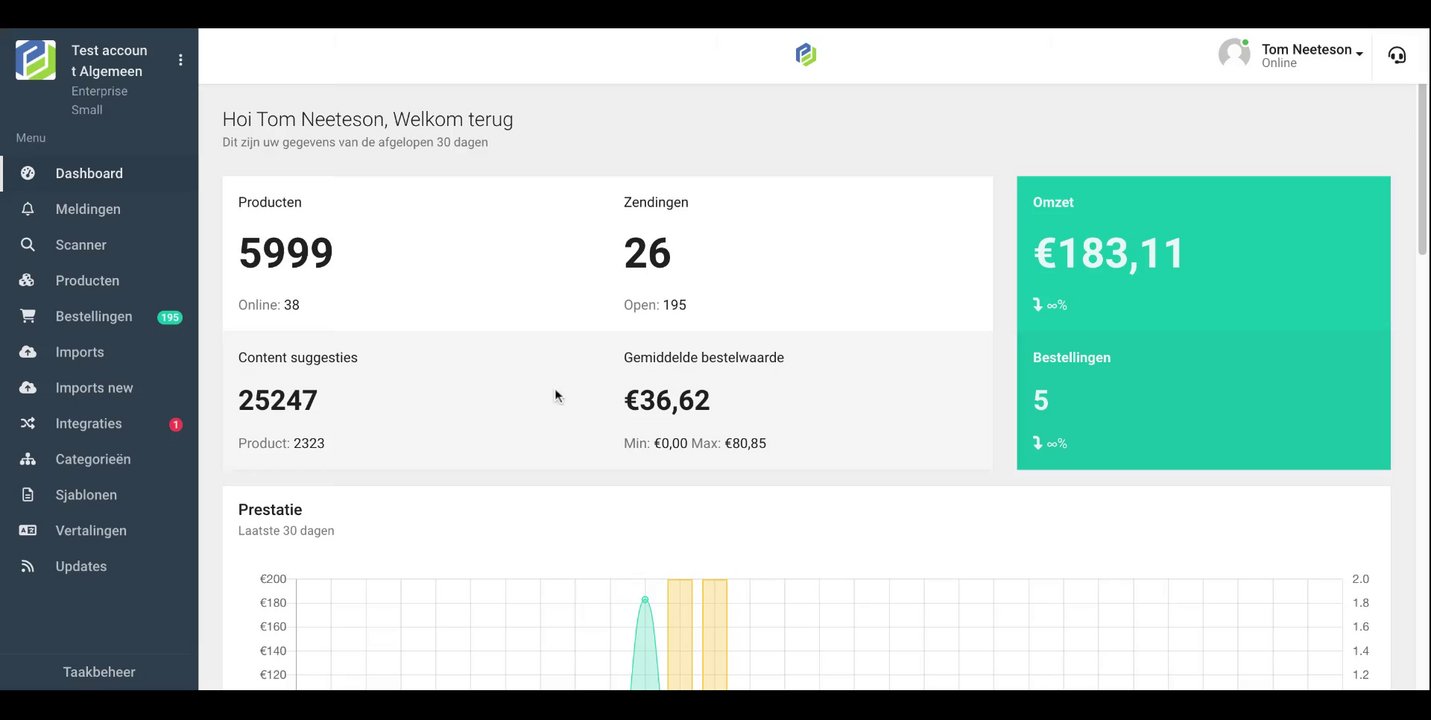Click the Vertalingen language card icon
This screenshot has width=1431, height=720.
click(28, 531)
